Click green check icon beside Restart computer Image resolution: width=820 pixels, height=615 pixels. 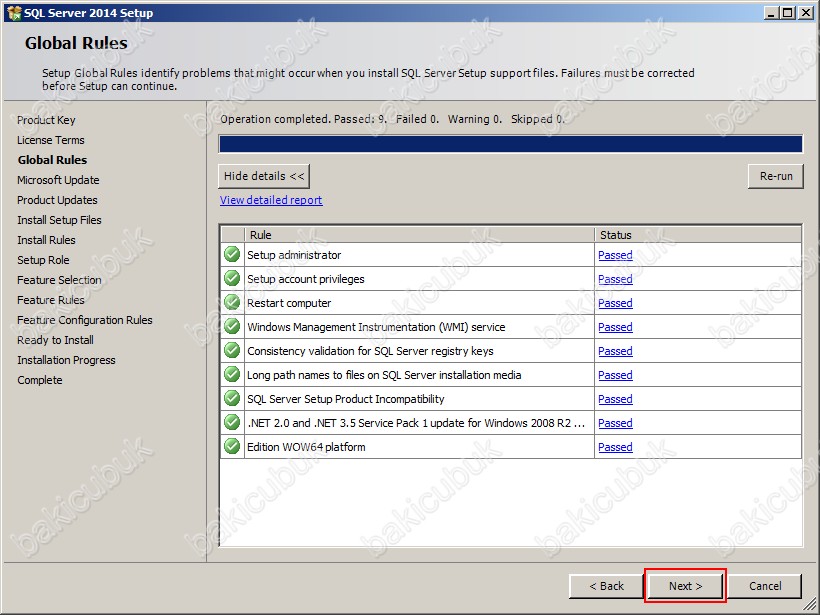click(232, 303)
